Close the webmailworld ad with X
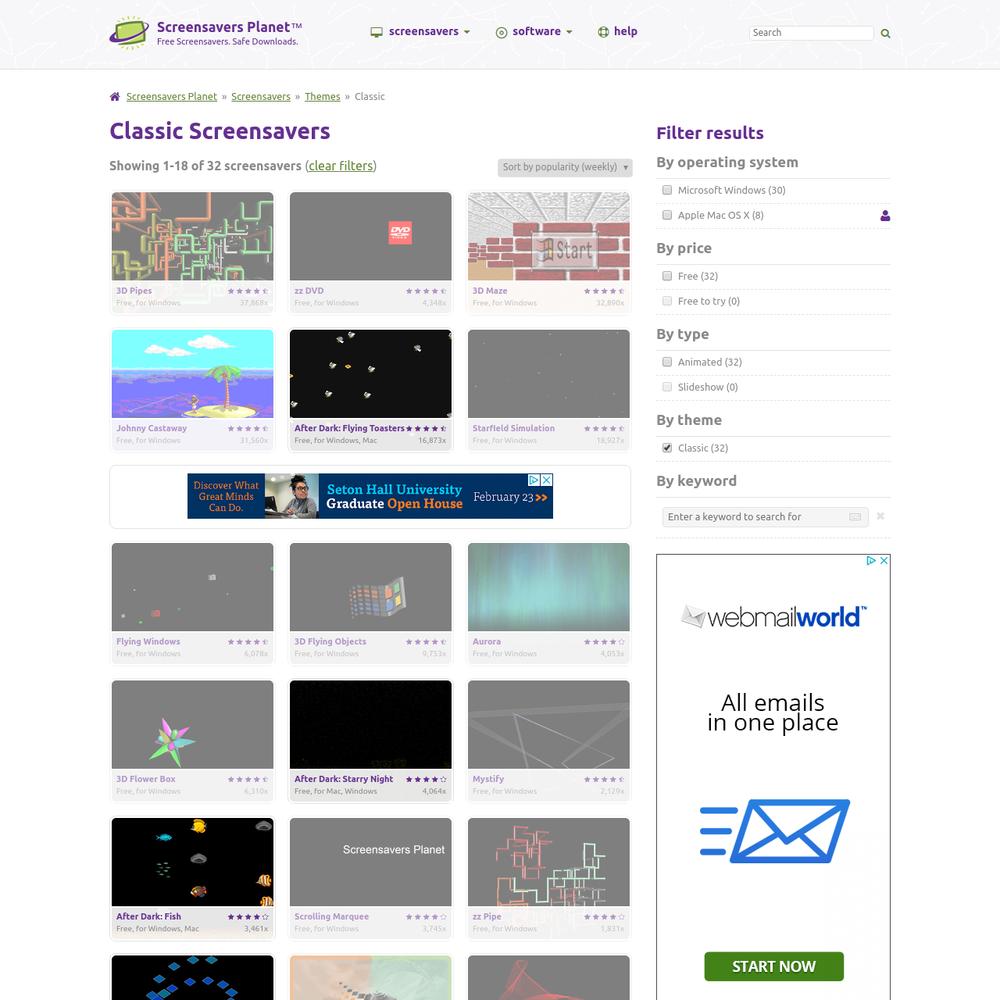 pyautogui.click(x=884, y=561)
